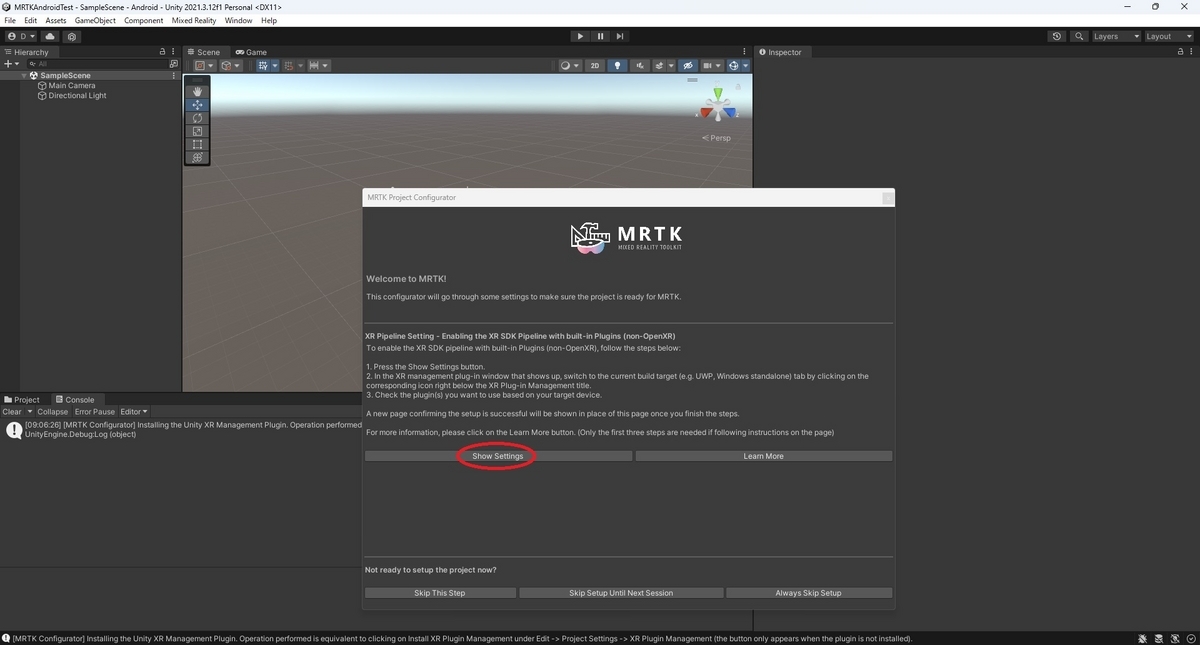
Task: Click the status bar activity indicator
Action: coord(1189,638)
